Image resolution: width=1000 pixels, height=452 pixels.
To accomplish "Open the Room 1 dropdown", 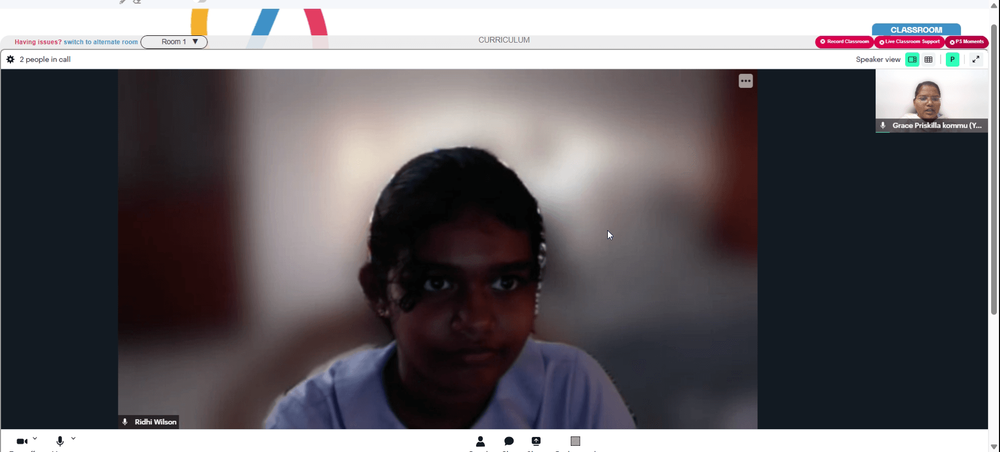I will (x=174, y=42).
